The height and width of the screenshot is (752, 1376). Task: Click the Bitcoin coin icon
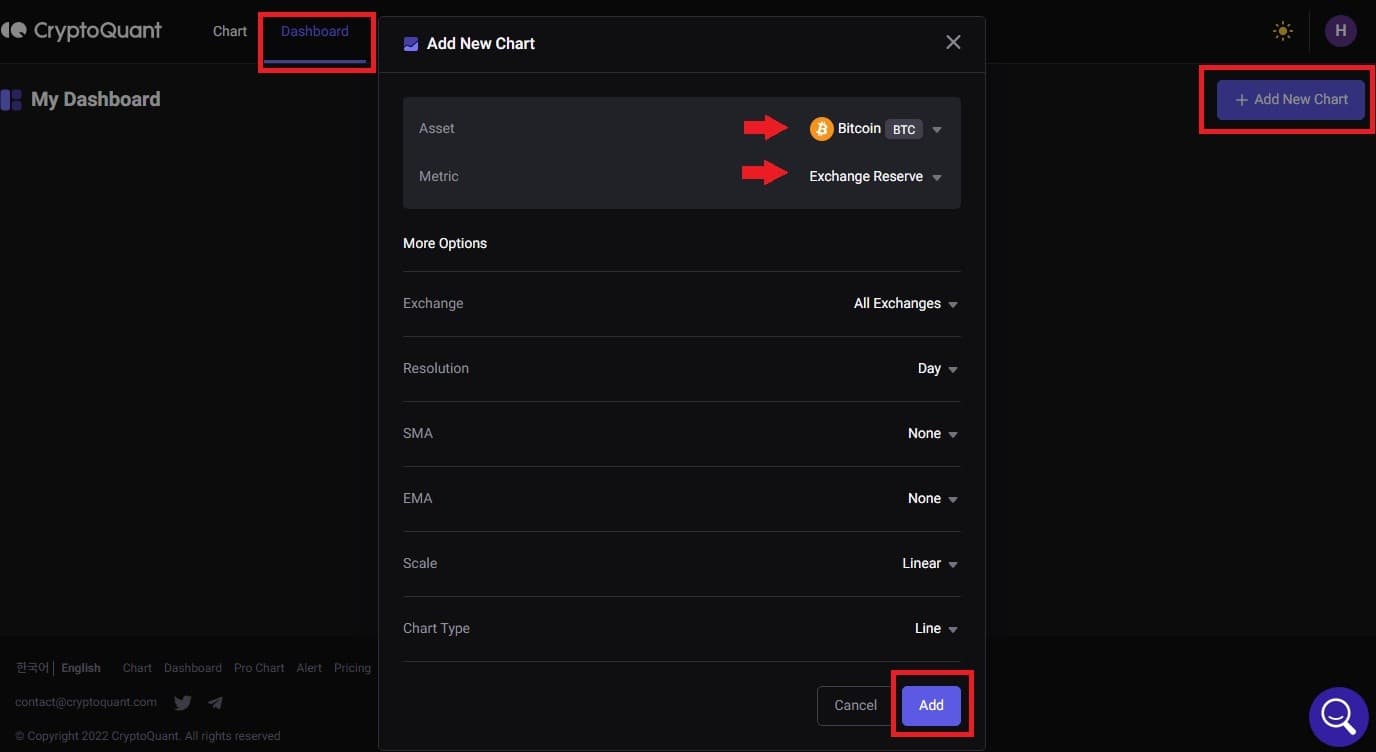click(822, 129)
